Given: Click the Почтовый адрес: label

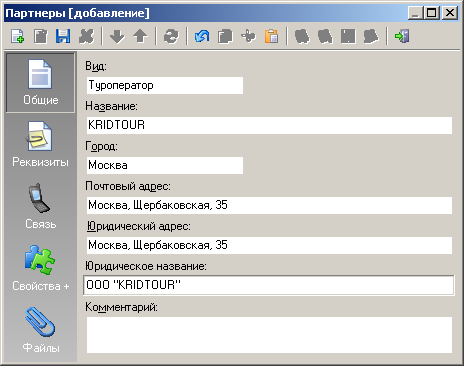Looking at the screenshot, I should (x=128, y=186).
